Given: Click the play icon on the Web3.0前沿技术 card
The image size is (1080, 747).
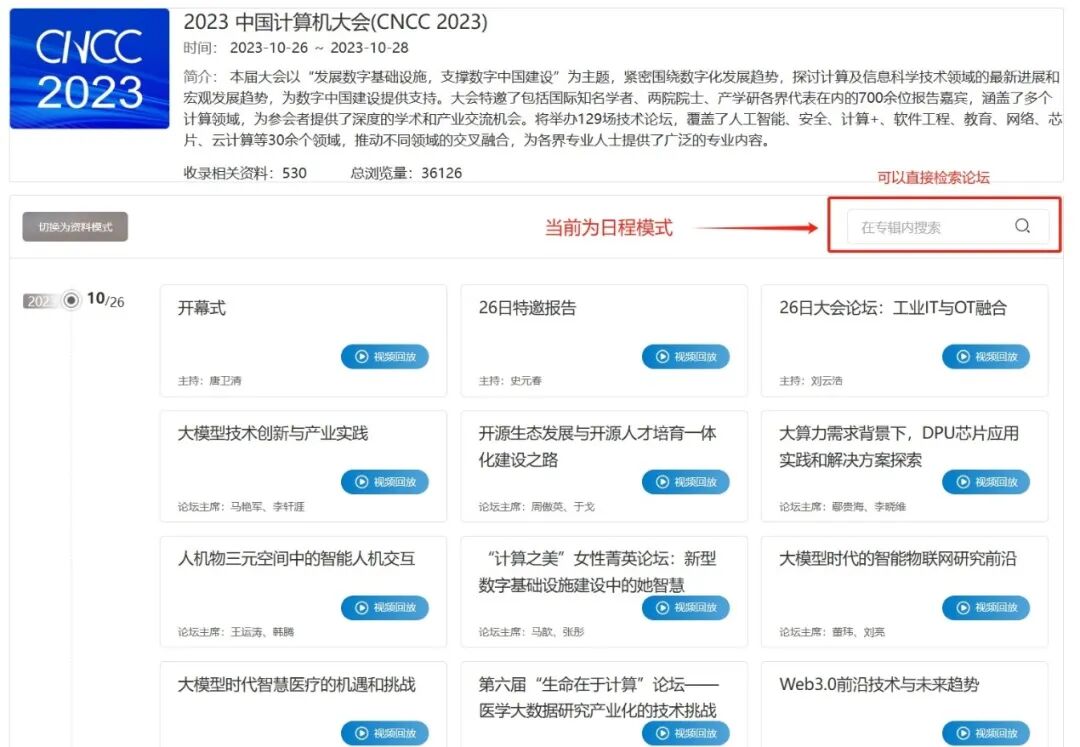Looking at the screenshot, I should click(x=962, y=733).
